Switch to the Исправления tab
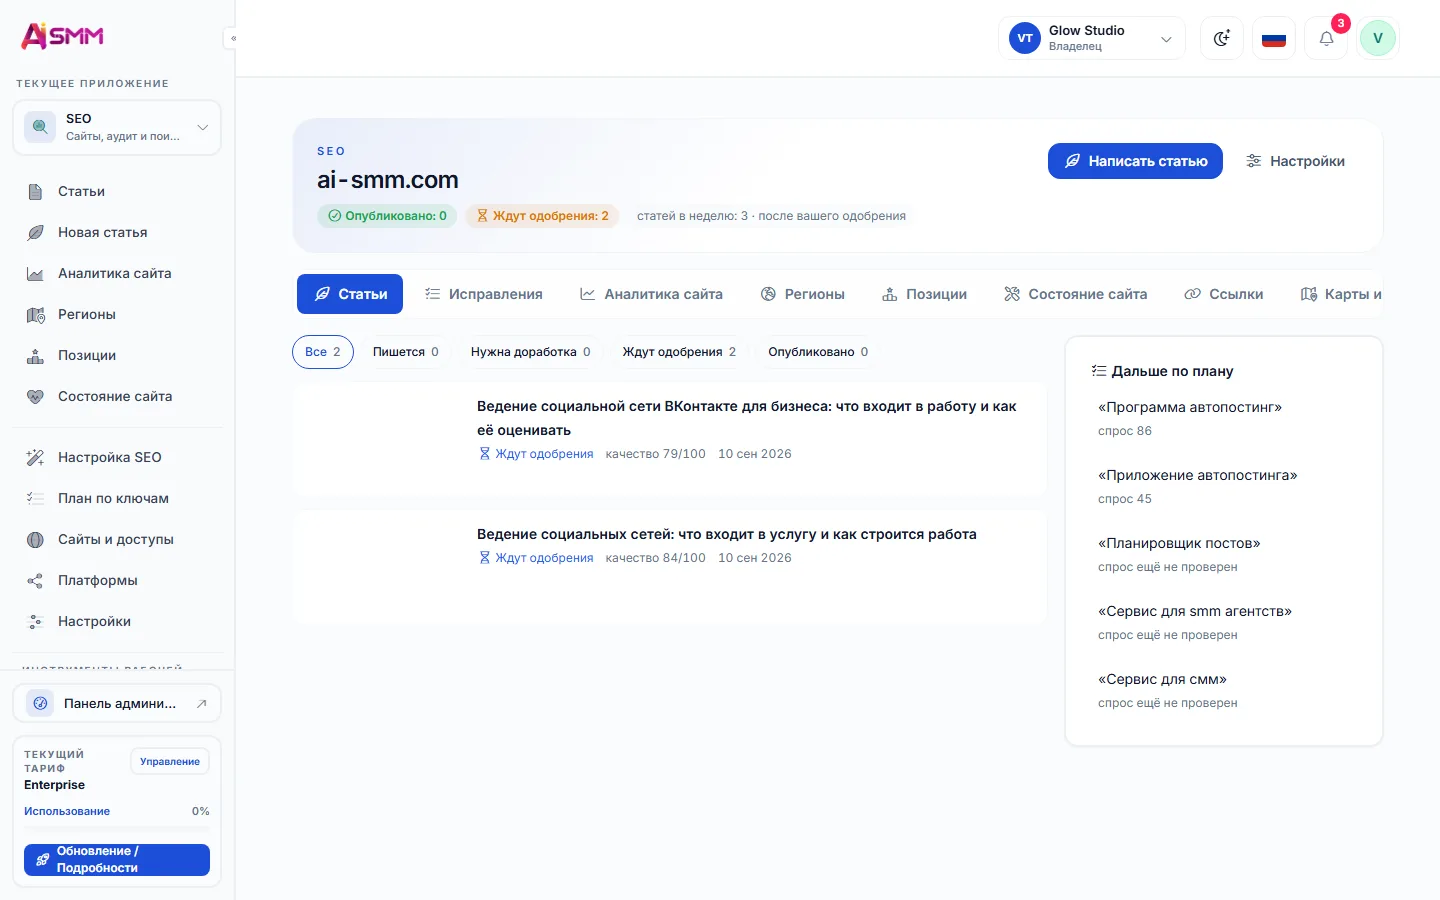Image resolution: width=1440 pixels, height=900 pixels. [x=484, y=294]
